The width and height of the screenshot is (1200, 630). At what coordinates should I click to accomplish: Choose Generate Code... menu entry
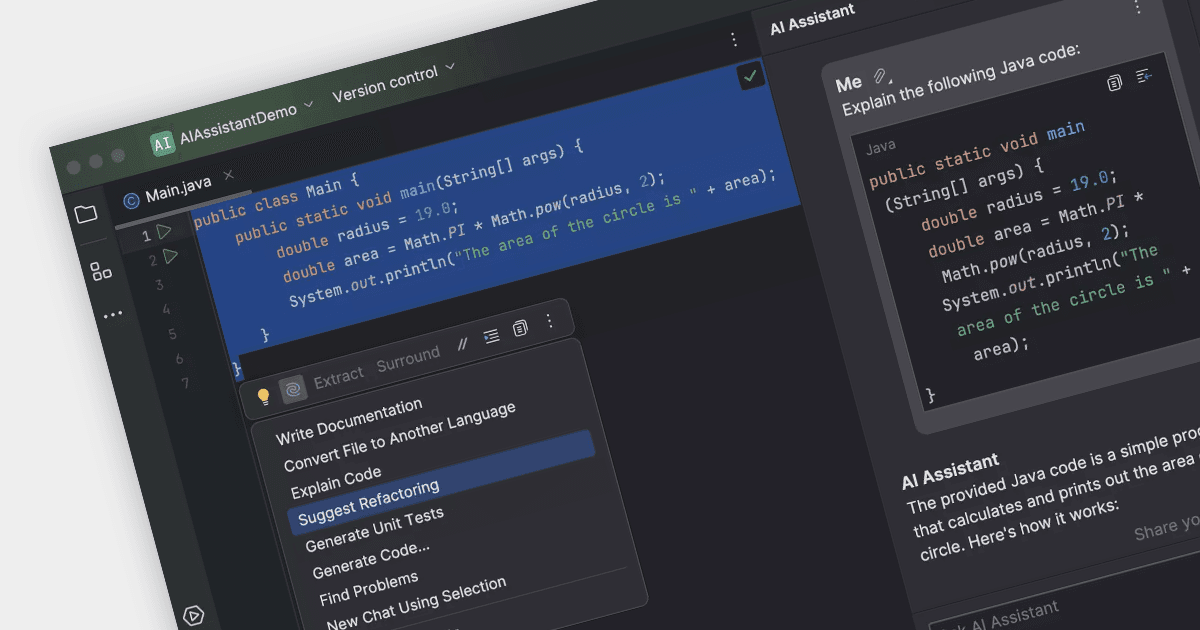(x=371, y=560)
